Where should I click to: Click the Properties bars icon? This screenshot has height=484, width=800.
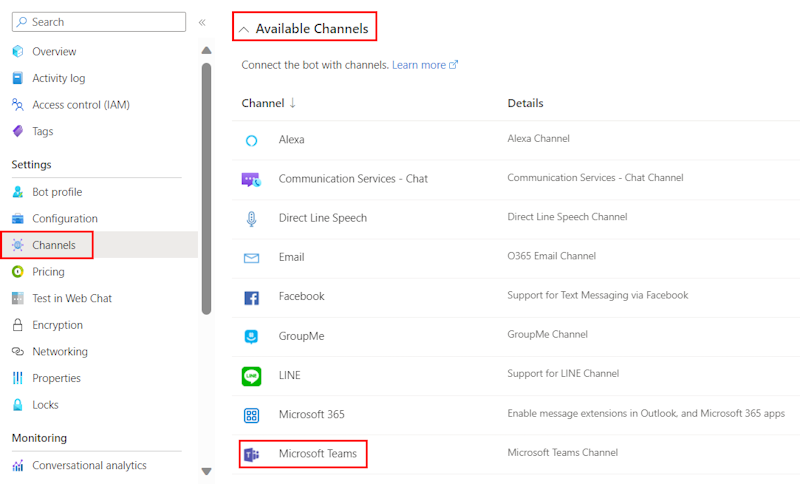(18, 378)
